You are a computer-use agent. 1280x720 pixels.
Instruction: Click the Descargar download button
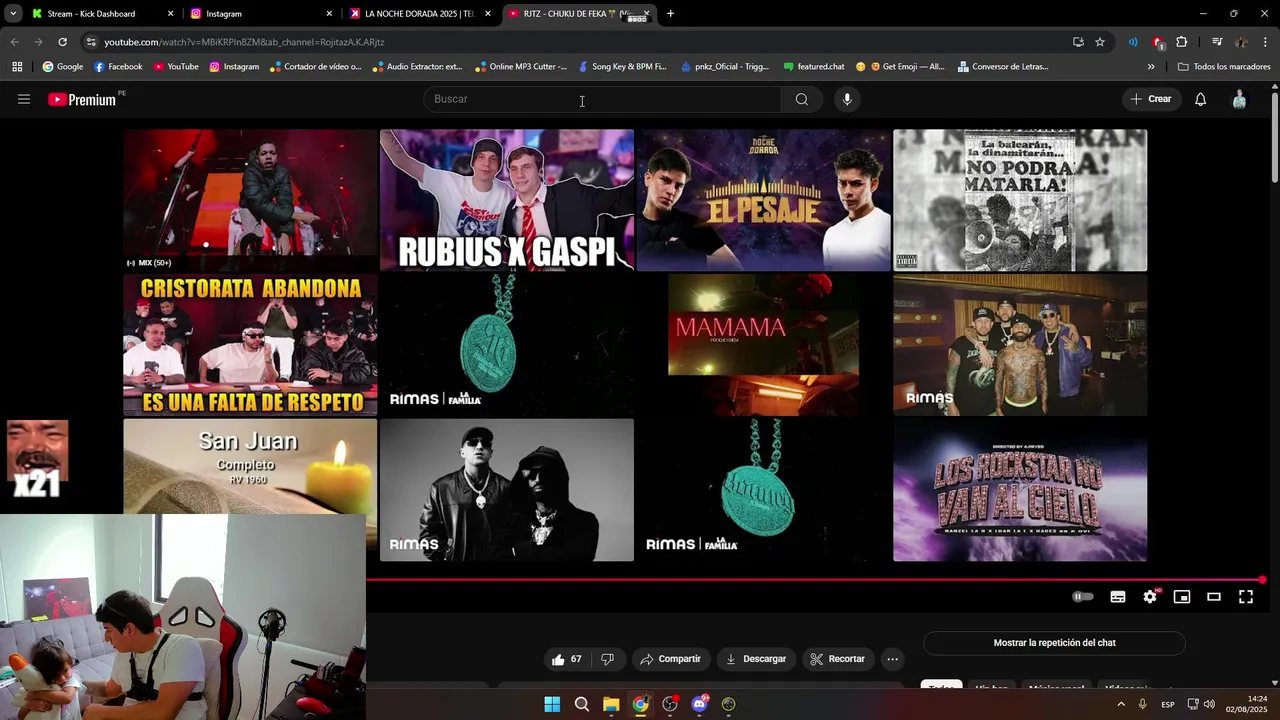pyautogui.click(x=756, y=659)
